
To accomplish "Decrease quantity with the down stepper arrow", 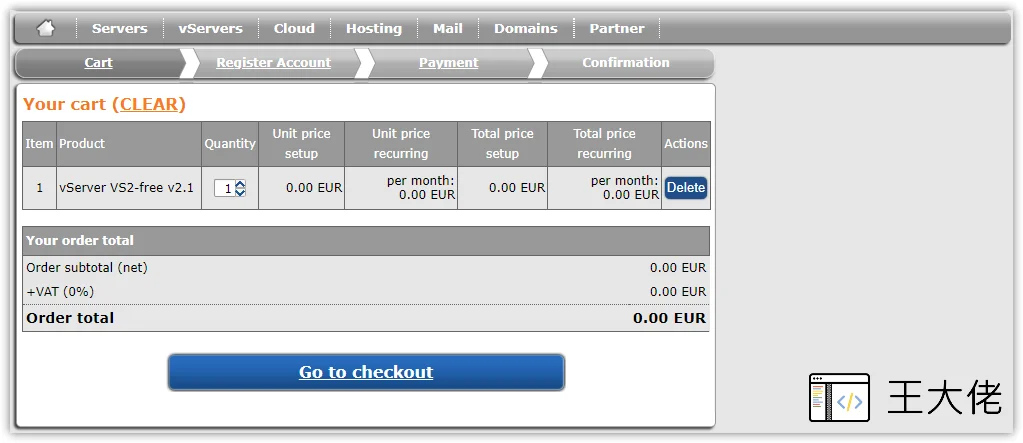I will click(x=240, y=192).
